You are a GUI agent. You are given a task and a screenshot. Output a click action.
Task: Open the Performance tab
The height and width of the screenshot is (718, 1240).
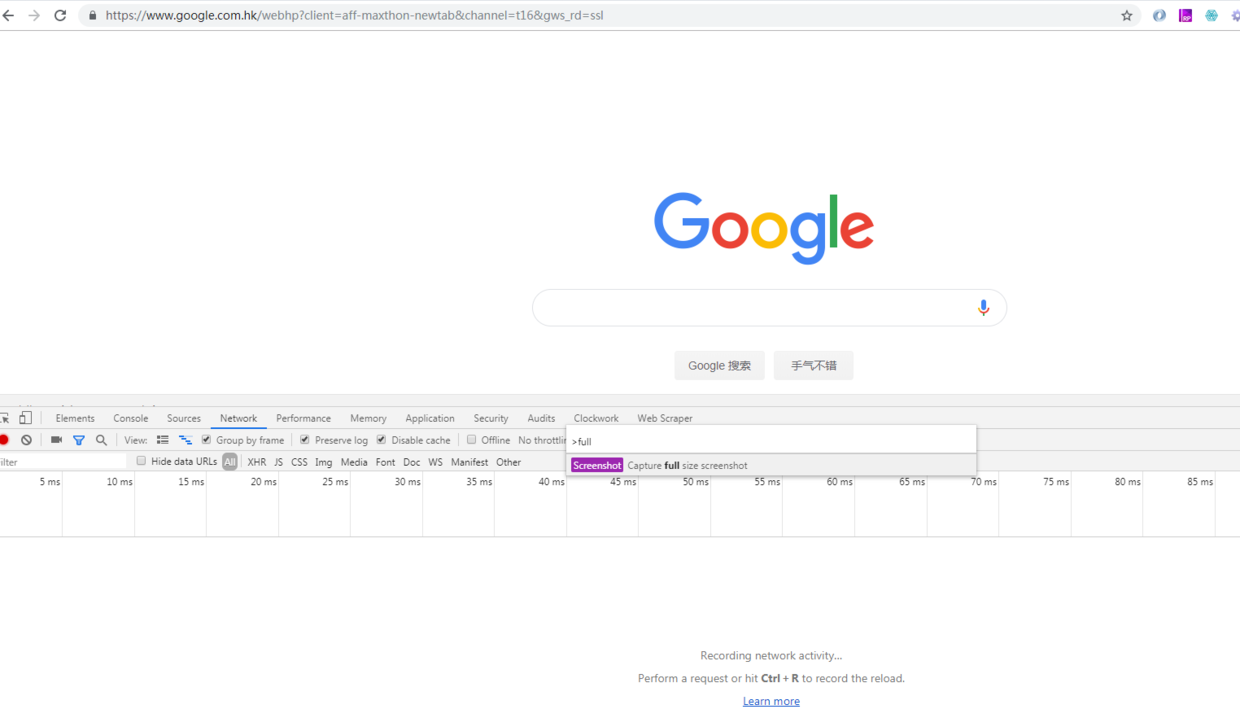point(303,418)
